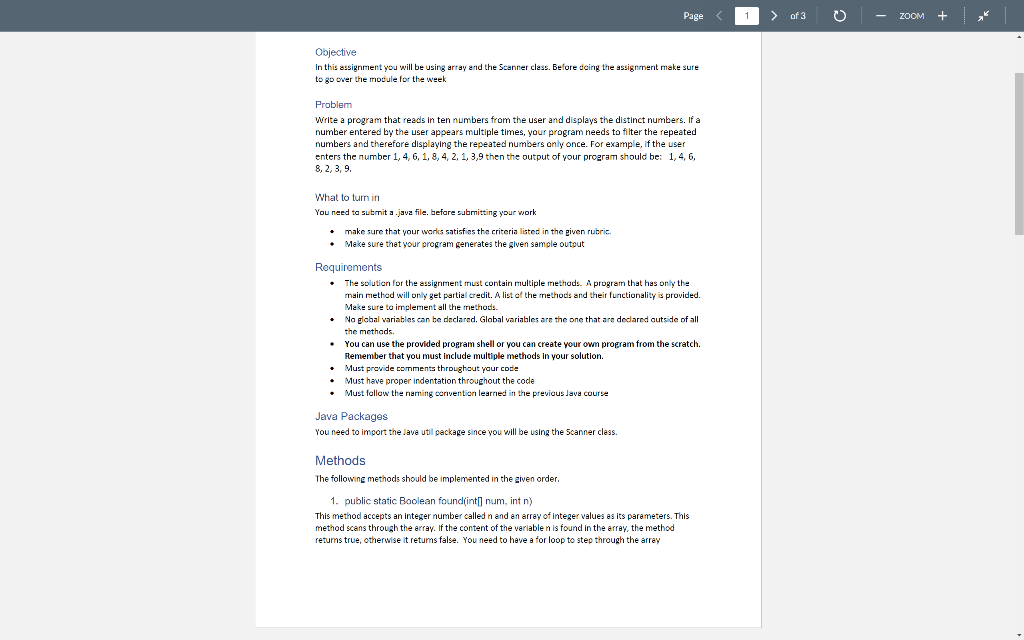Click 'You need to import the Java util package' line
The image size is (1024, 640).
tap(466, 432)
